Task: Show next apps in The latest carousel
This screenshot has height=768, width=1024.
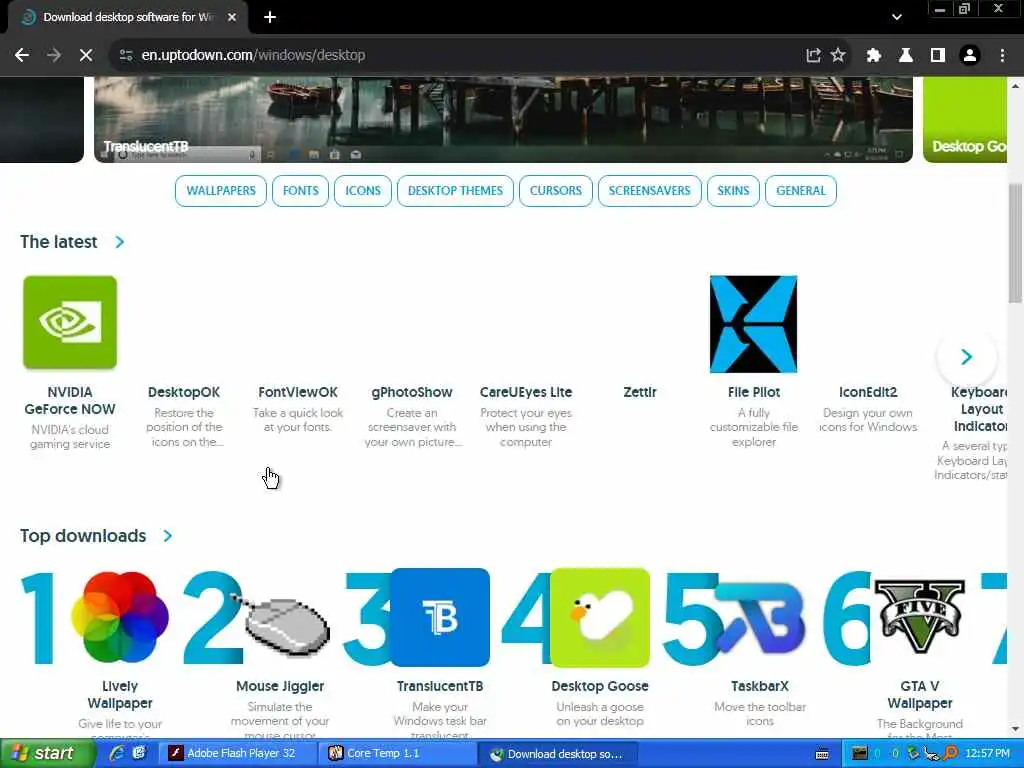Action: (967, 357)
